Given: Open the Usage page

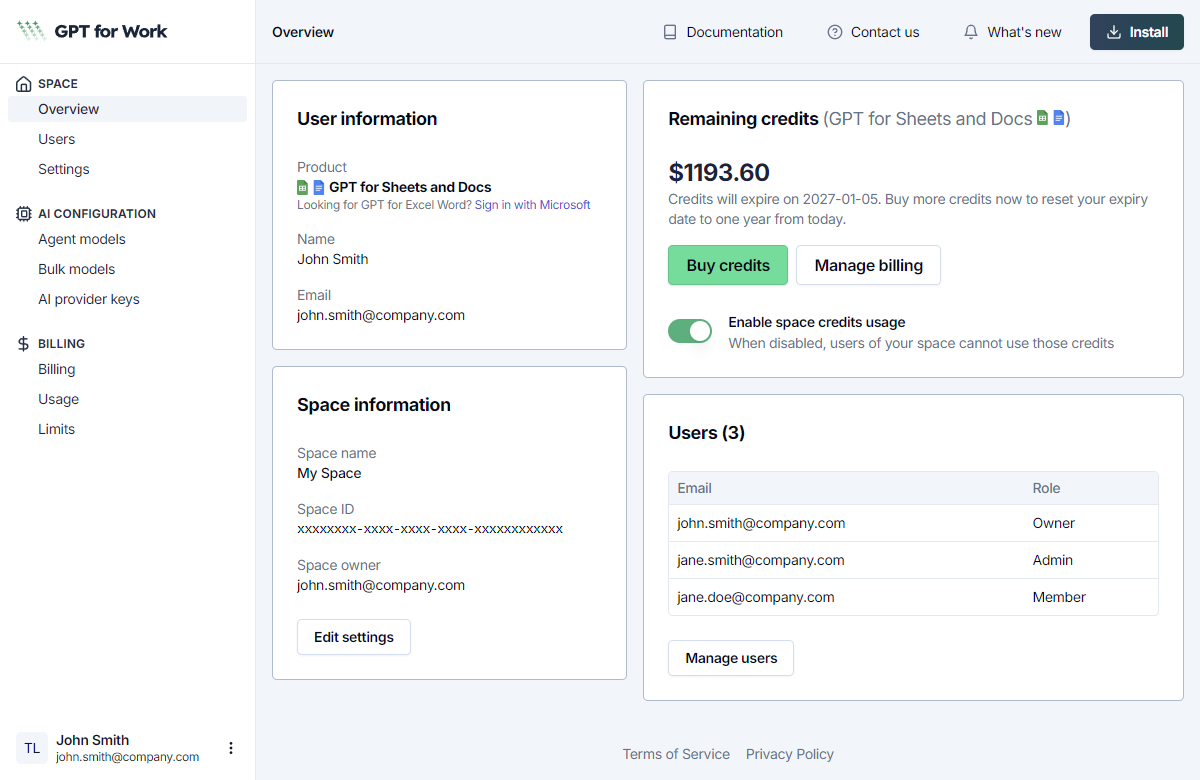Looking at the screenshot, I should point(127,399).
